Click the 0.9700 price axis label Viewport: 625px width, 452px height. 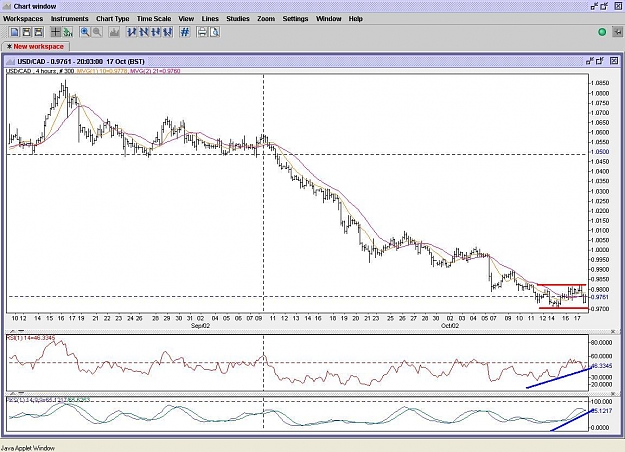[600, 309]
